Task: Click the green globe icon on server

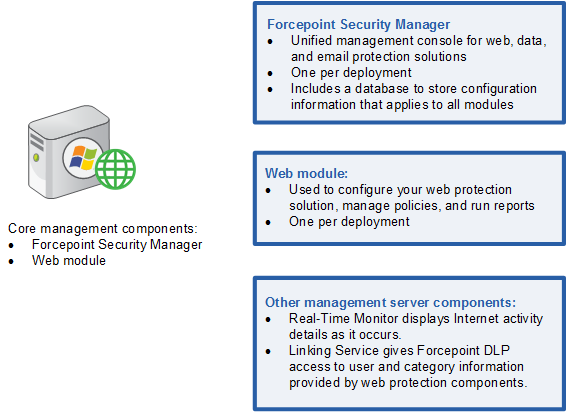Action: pos(115,169)
